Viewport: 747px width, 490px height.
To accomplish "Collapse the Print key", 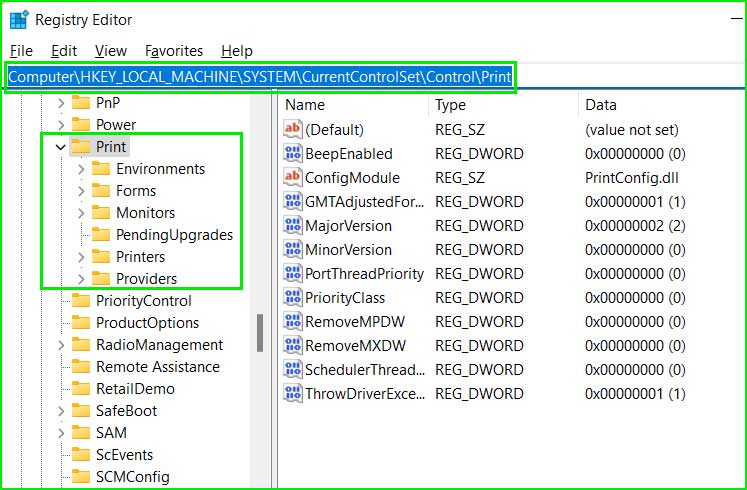I will coord(61,147).
